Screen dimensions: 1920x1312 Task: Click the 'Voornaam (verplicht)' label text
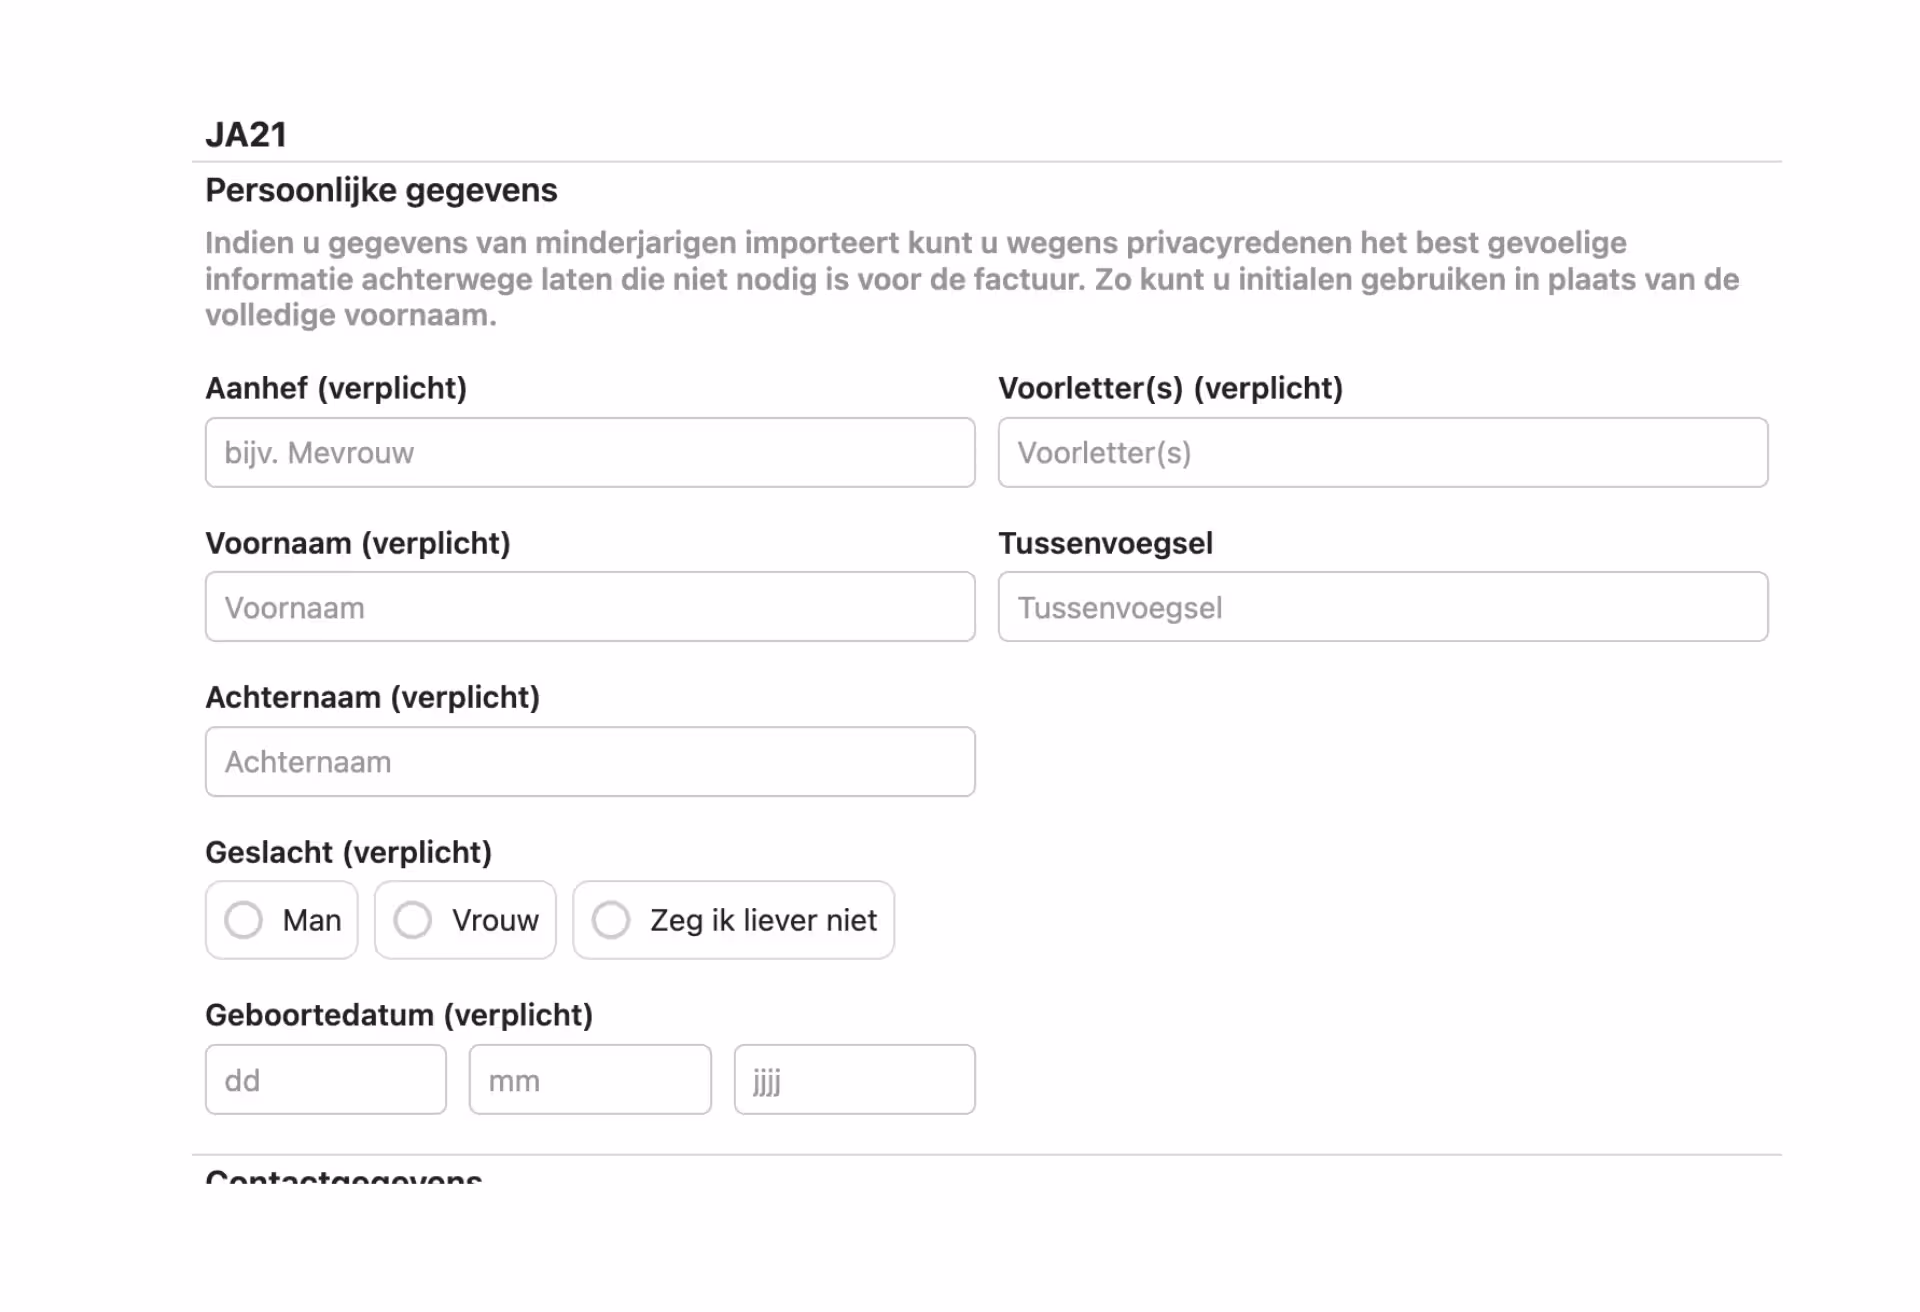pyautogui.click(x=358, y=543)
